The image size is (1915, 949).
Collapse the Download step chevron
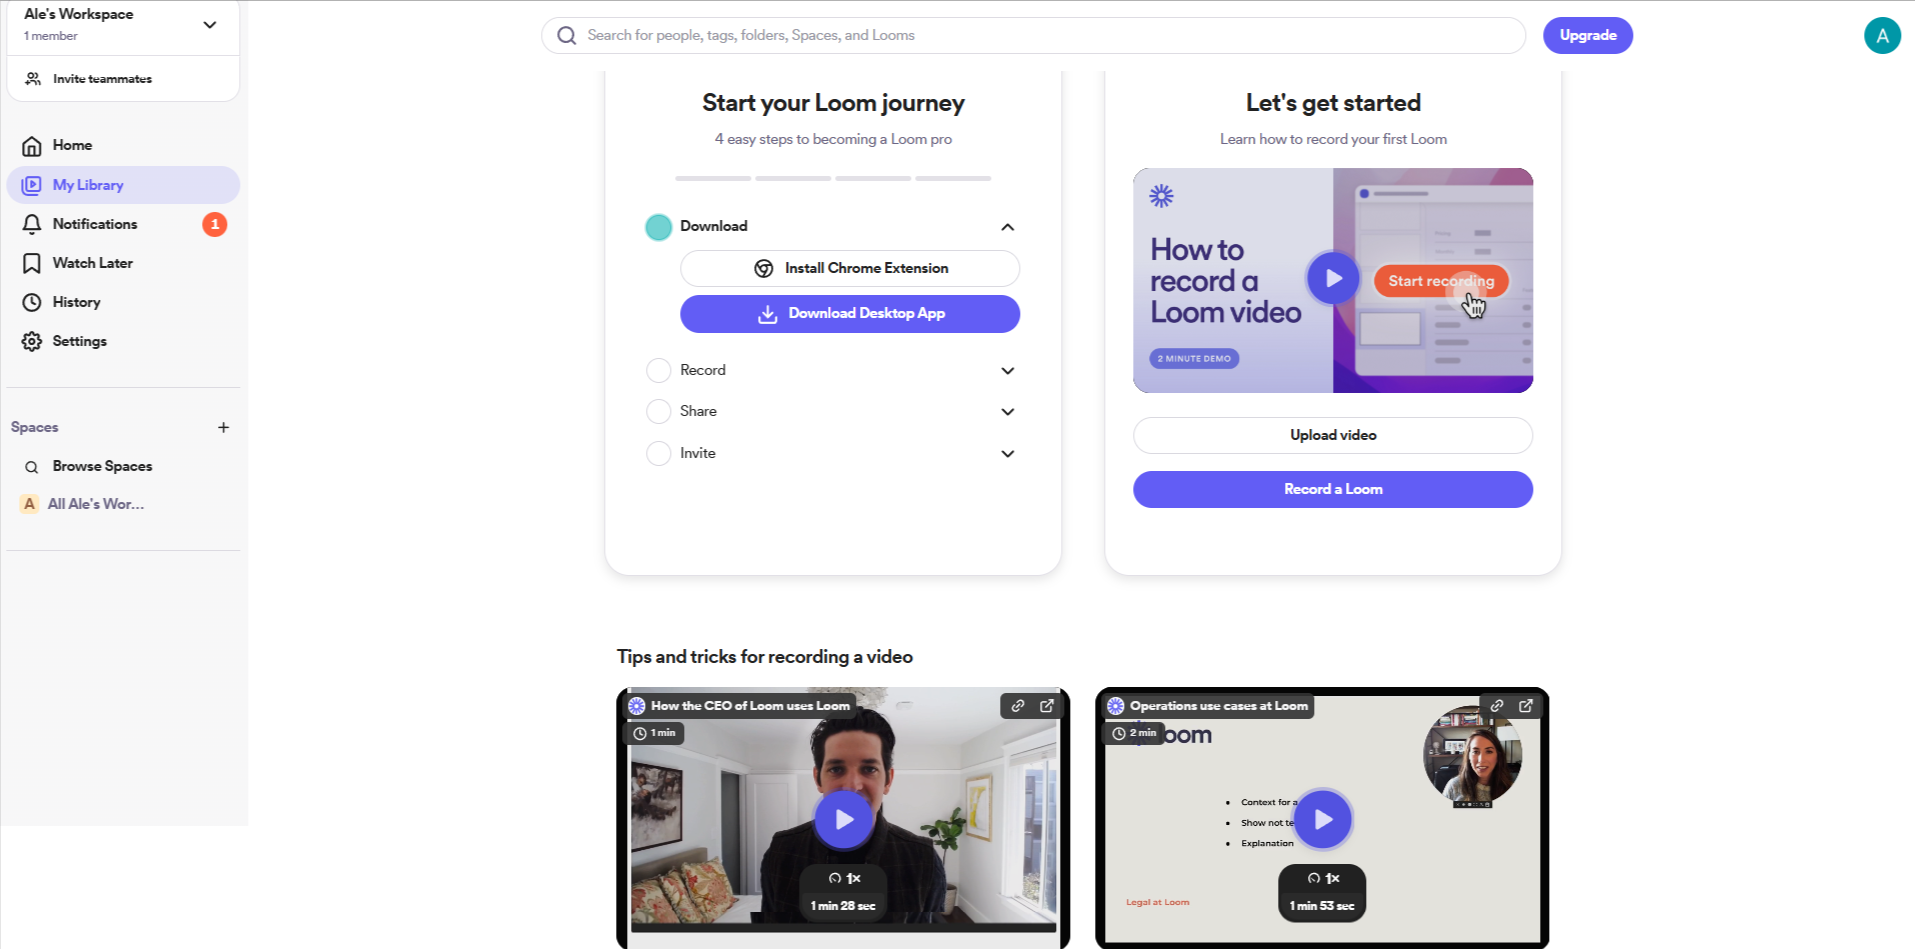pos(1008,227)
